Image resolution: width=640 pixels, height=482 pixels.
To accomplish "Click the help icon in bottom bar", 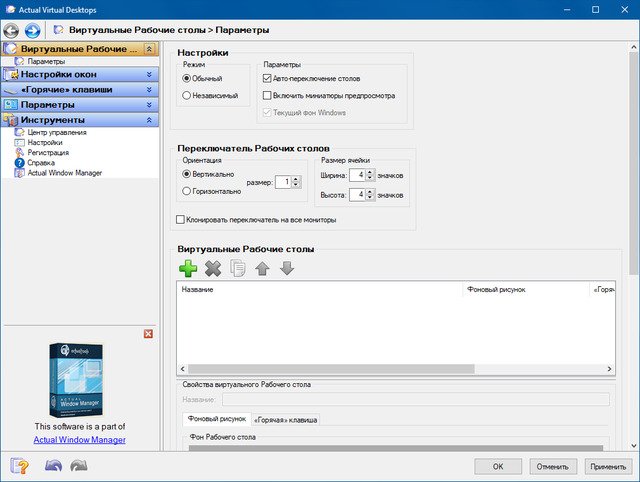I will coord(20,466).
